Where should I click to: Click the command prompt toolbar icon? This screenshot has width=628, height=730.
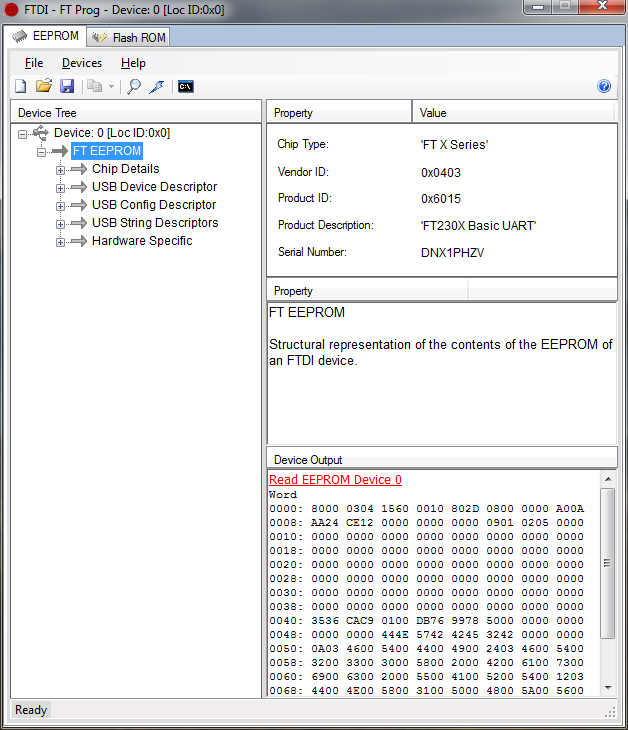point(185,86)
